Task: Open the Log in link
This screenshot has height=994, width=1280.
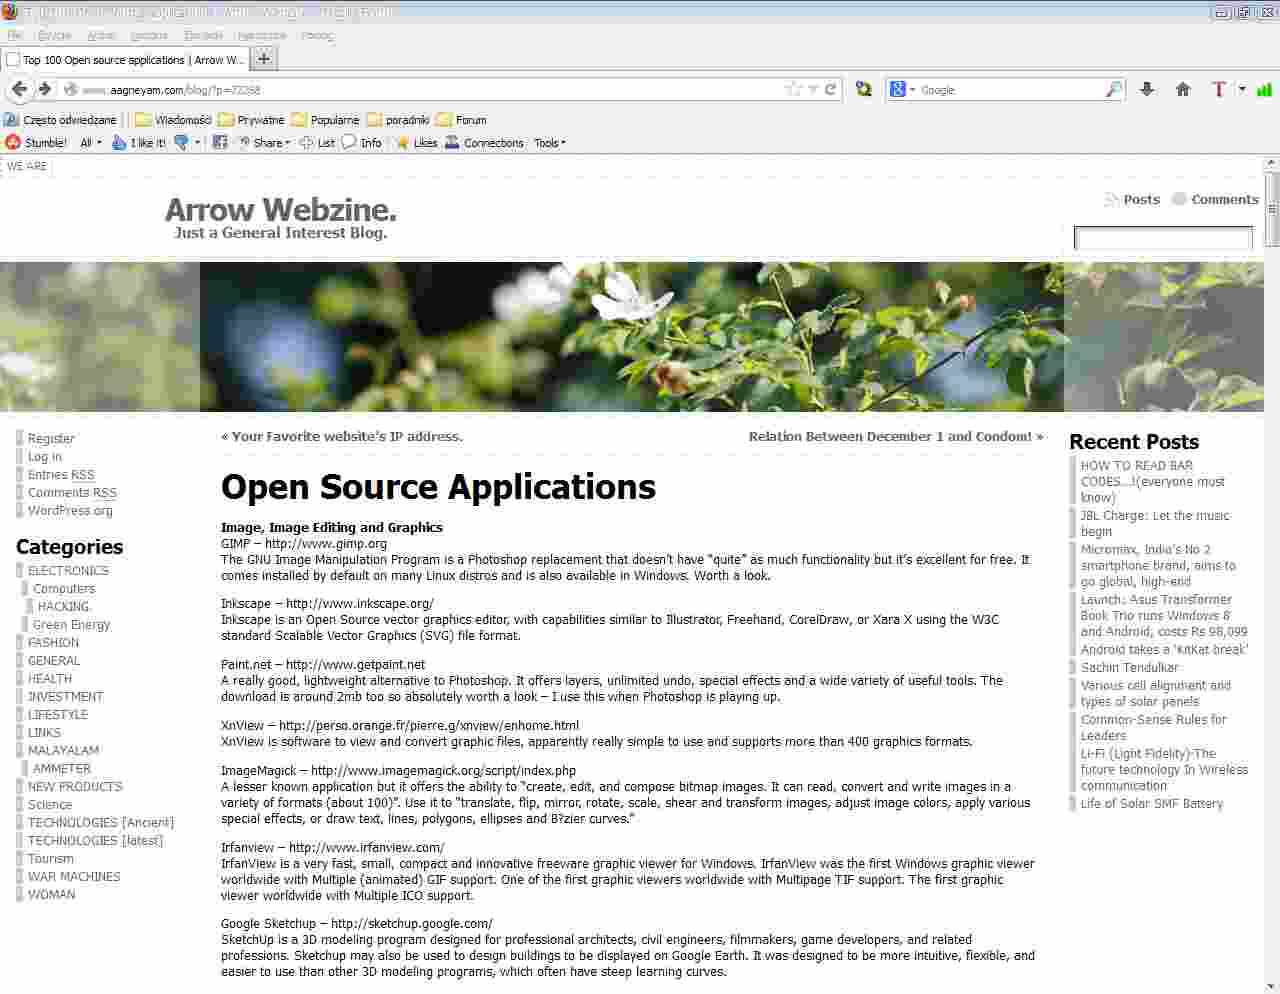Action: pyautogui.click(x=45, y=456)
